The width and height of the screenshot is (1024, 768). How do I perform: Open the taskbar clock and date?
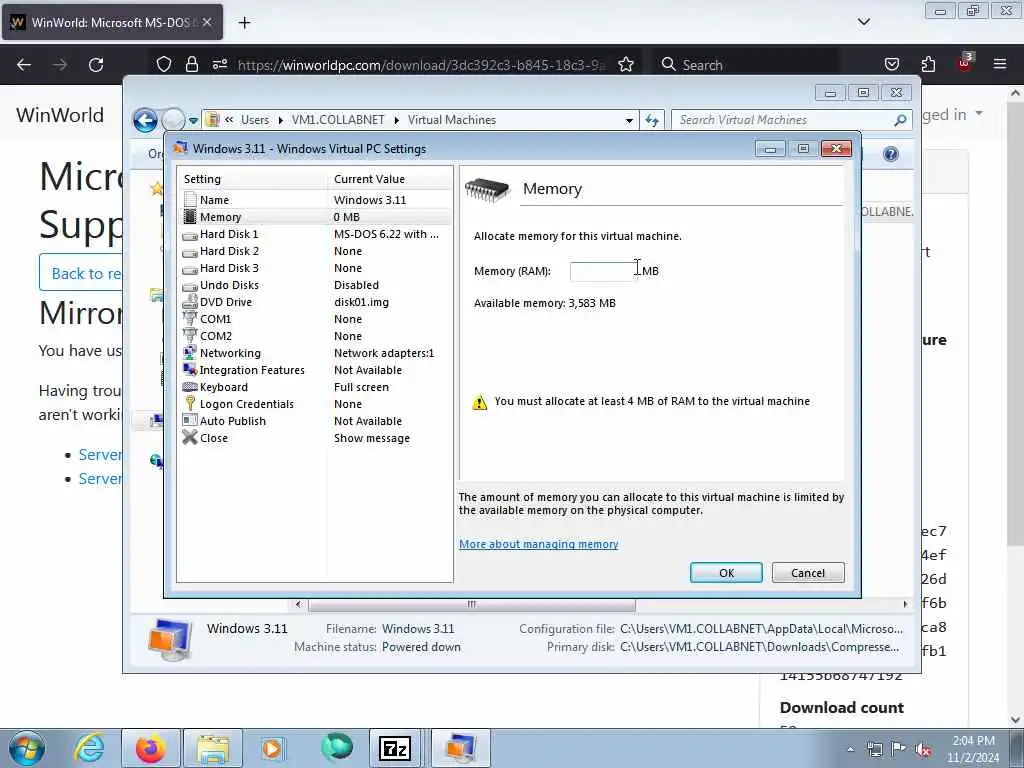click(973, 749)
